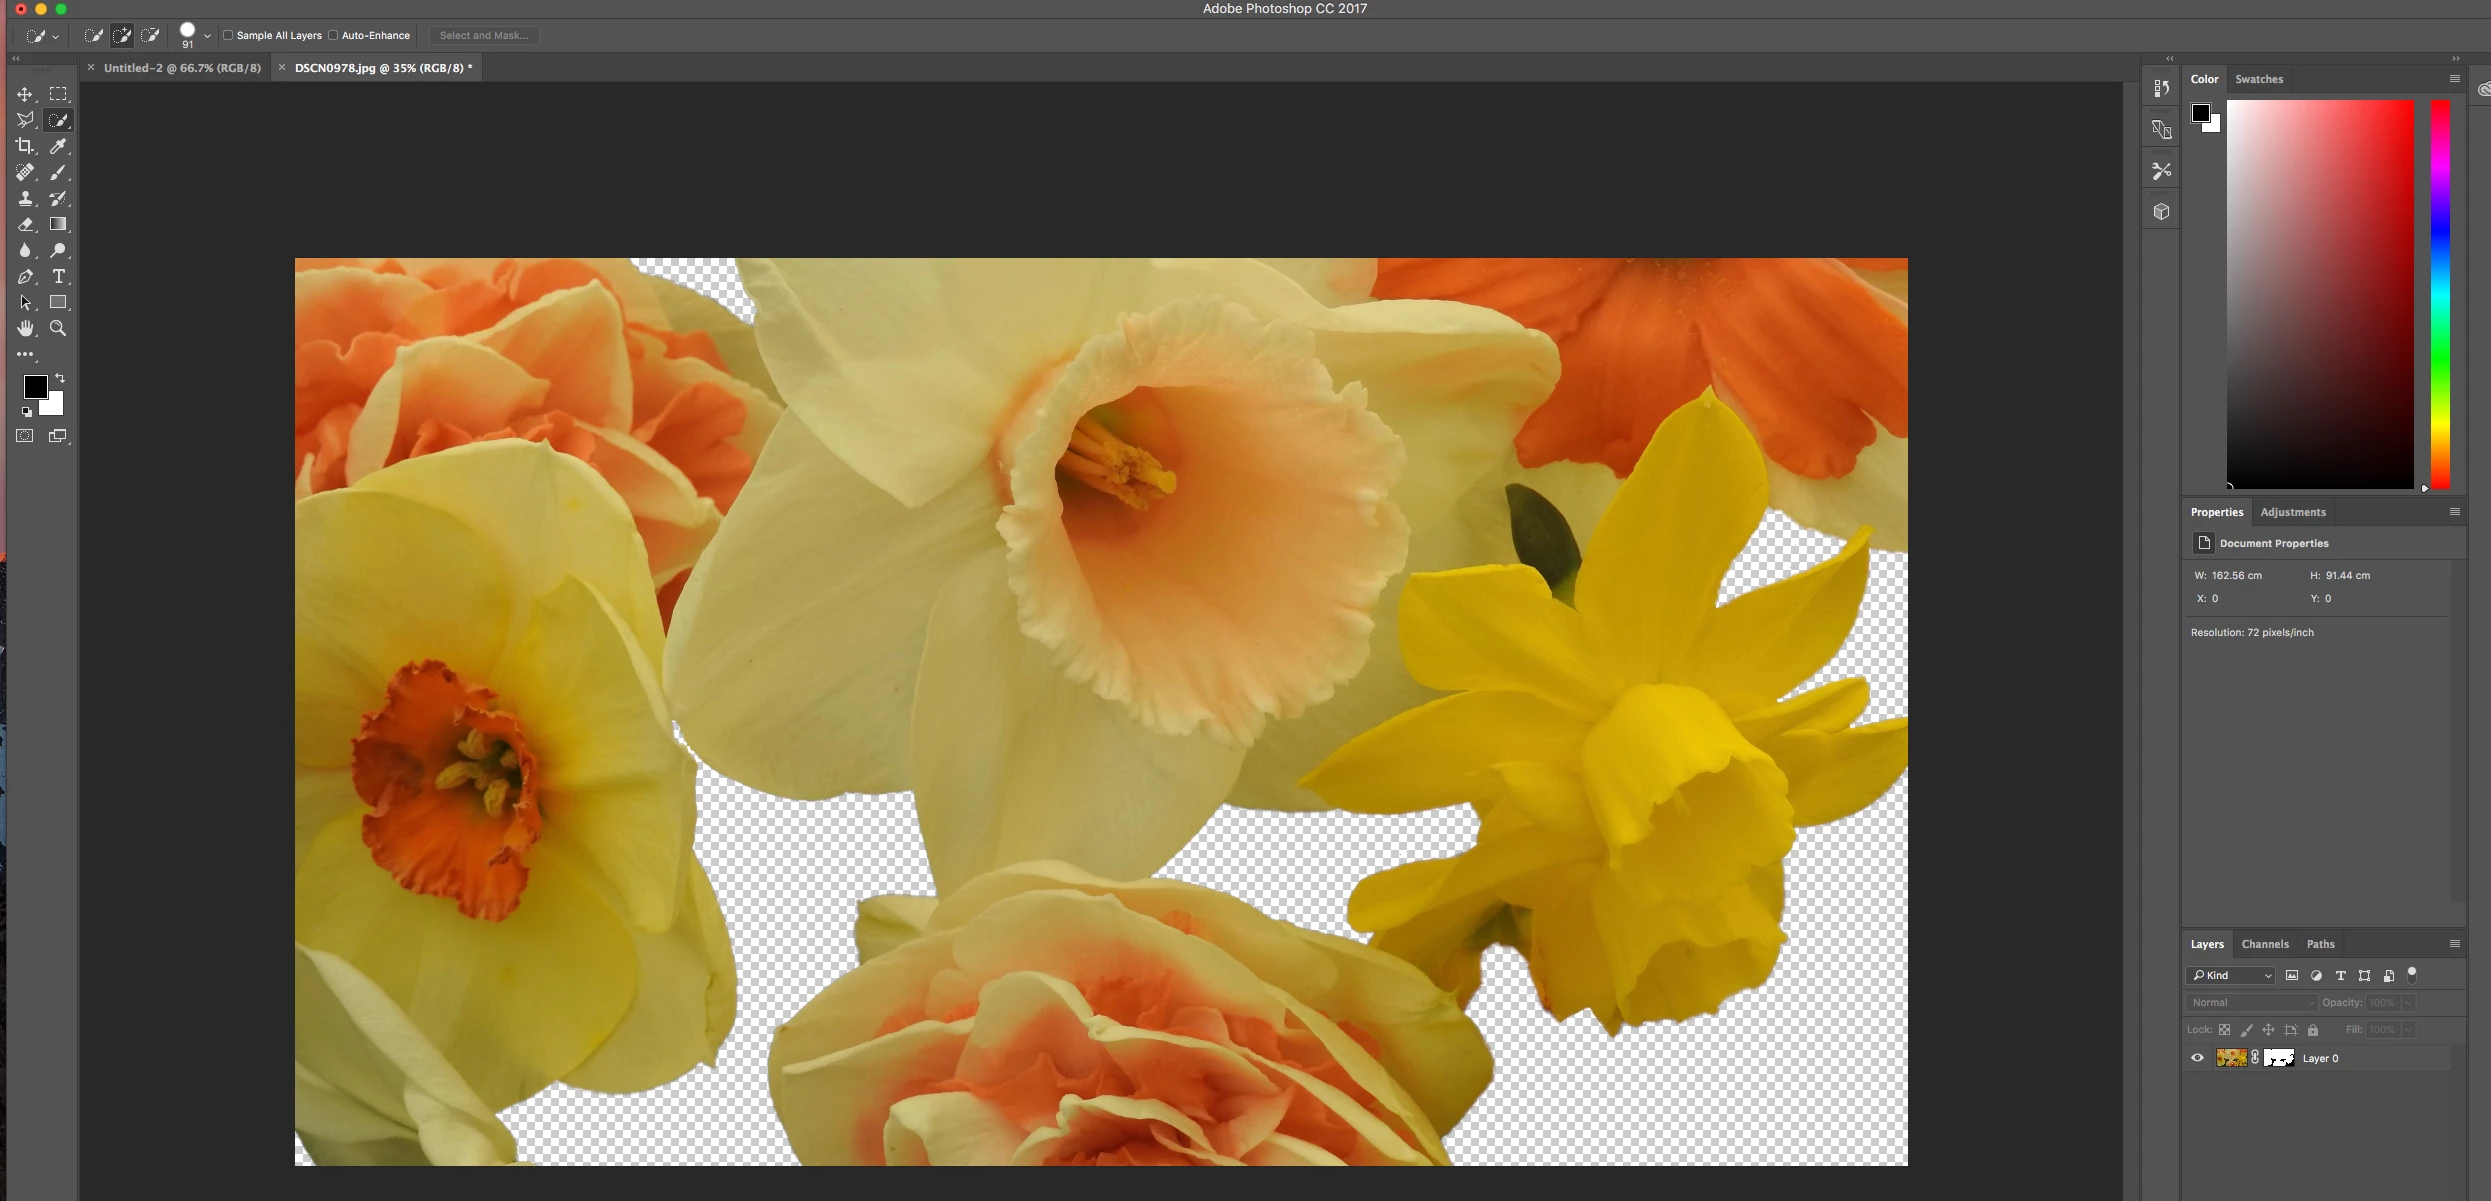Click the rainbow hue slider strip
Viewport: 2491px width, 1201px height.
tap(2440, 294)
